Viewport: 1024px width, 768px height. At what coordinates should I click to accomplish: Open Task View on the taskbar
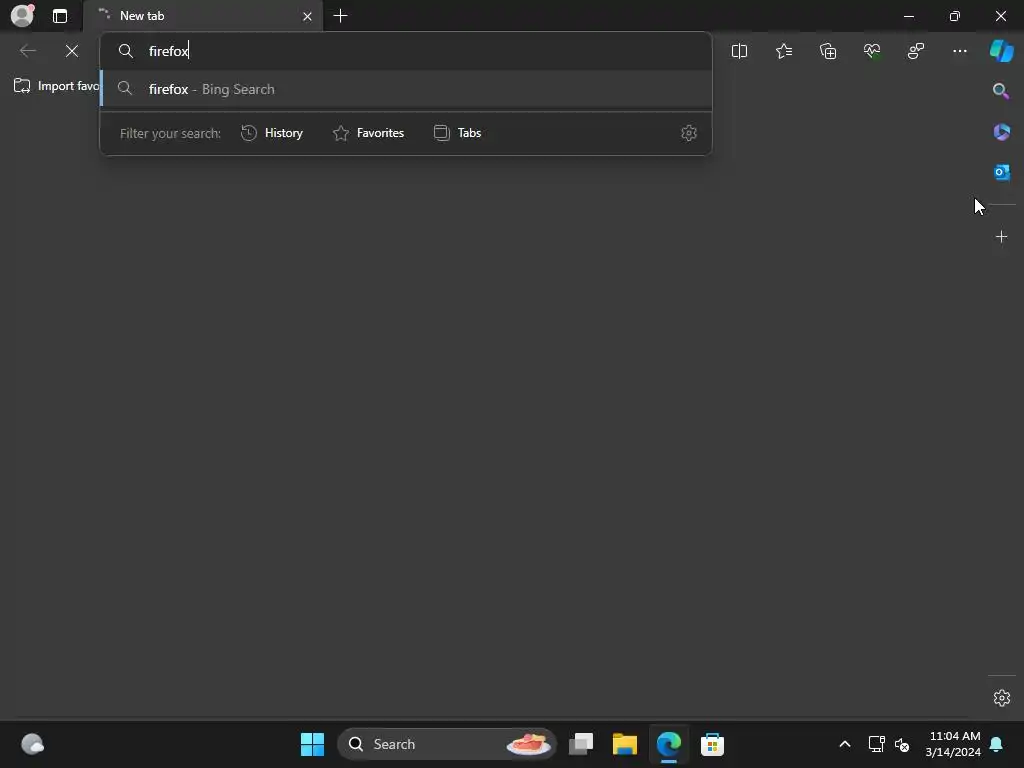[x=581, y=744]
